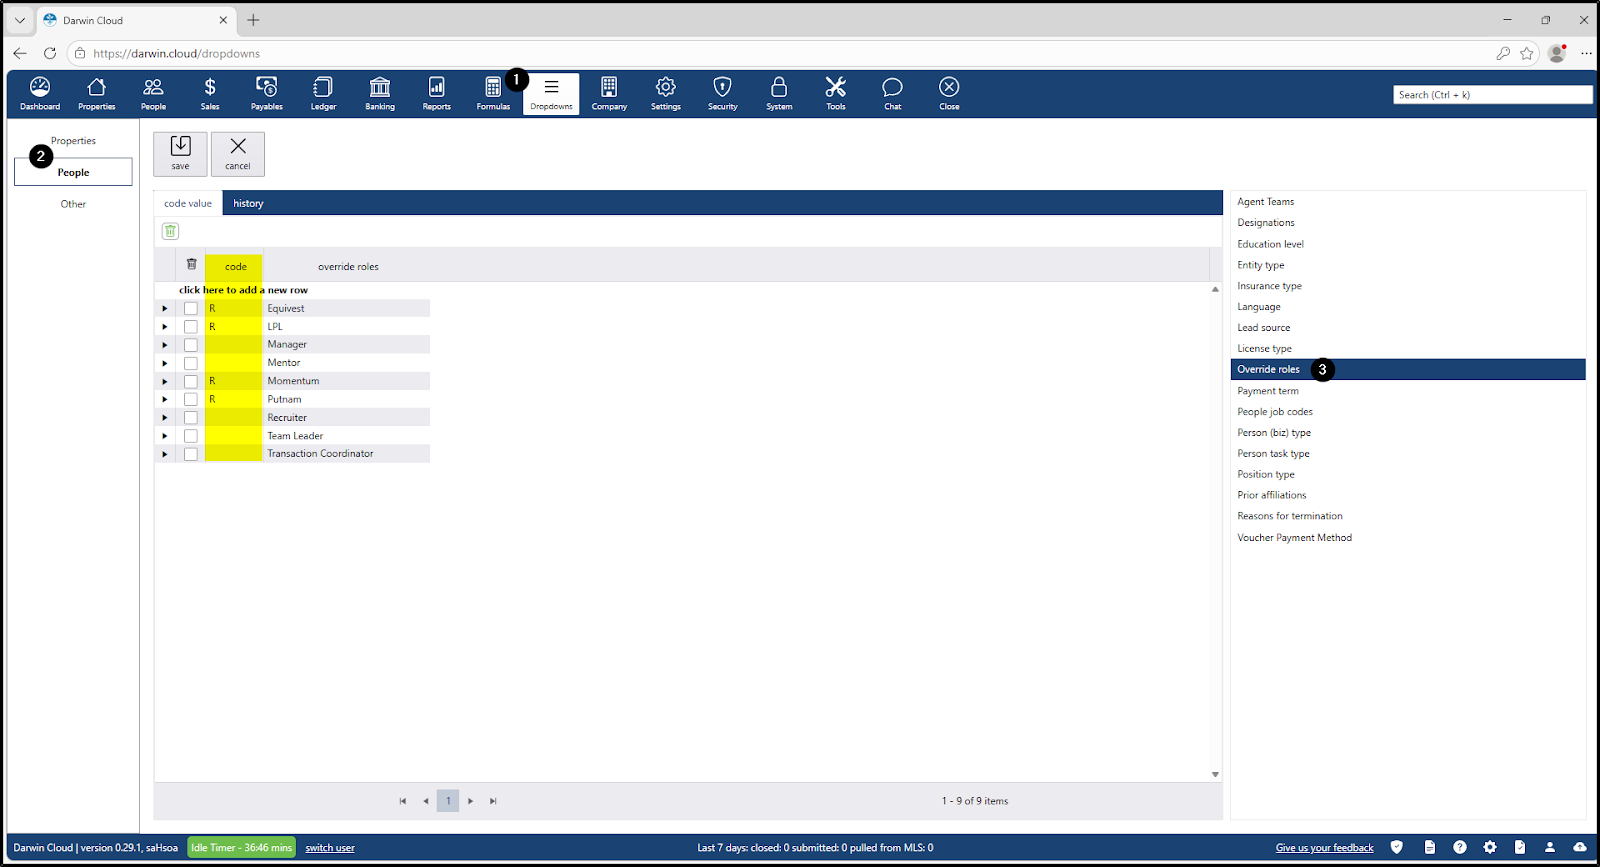Click the user profile icon in status bar

tap(1550, 847)
